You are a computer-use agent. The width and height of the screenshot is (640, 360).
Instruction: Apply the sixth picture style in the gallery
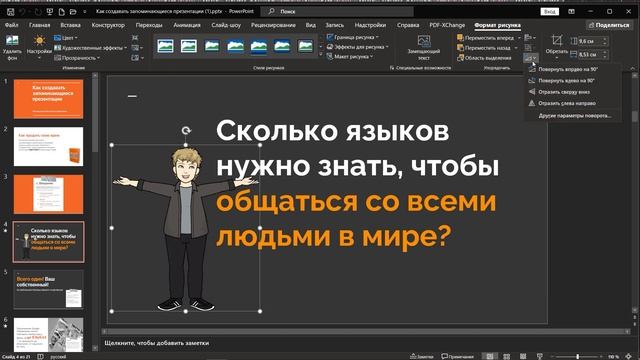click(x=282, y=46)
